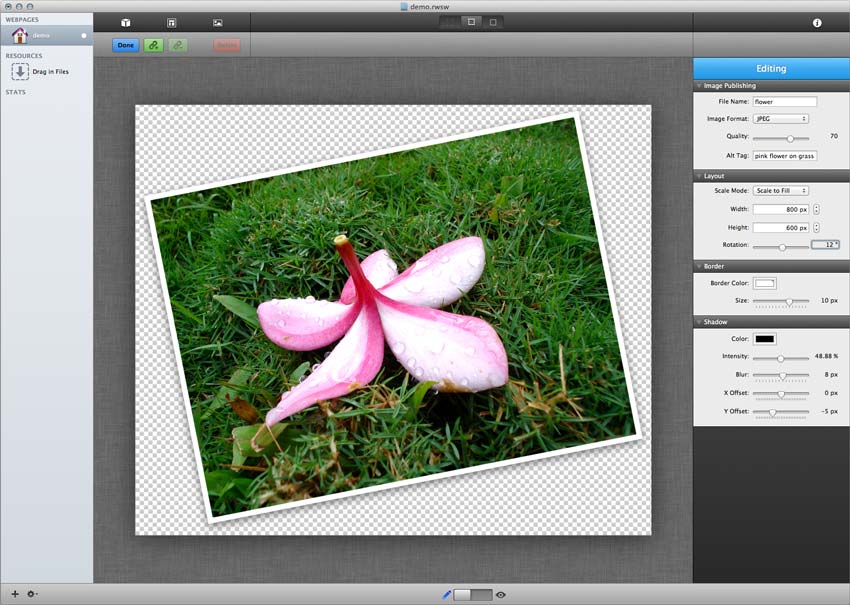Click the green add link button

coord(153,45)
